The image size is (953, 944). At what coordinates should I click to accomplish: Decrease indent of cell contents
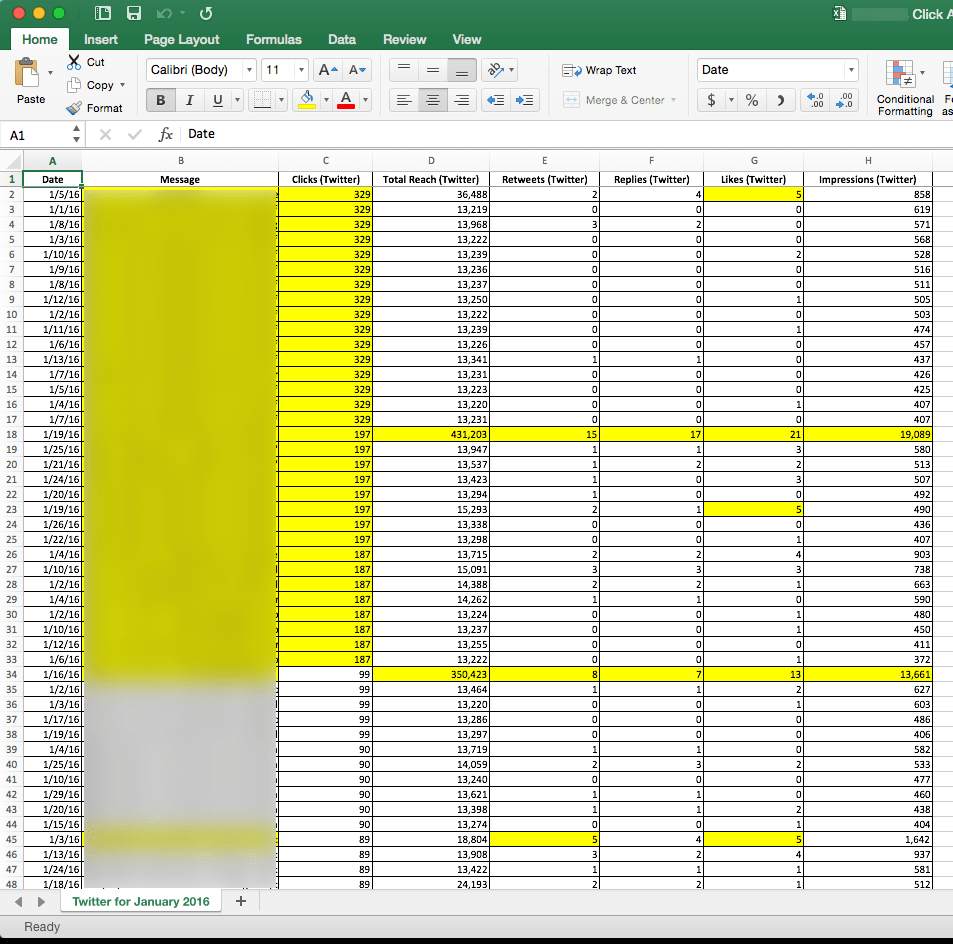pyautogui.click(x=496, y=100)
